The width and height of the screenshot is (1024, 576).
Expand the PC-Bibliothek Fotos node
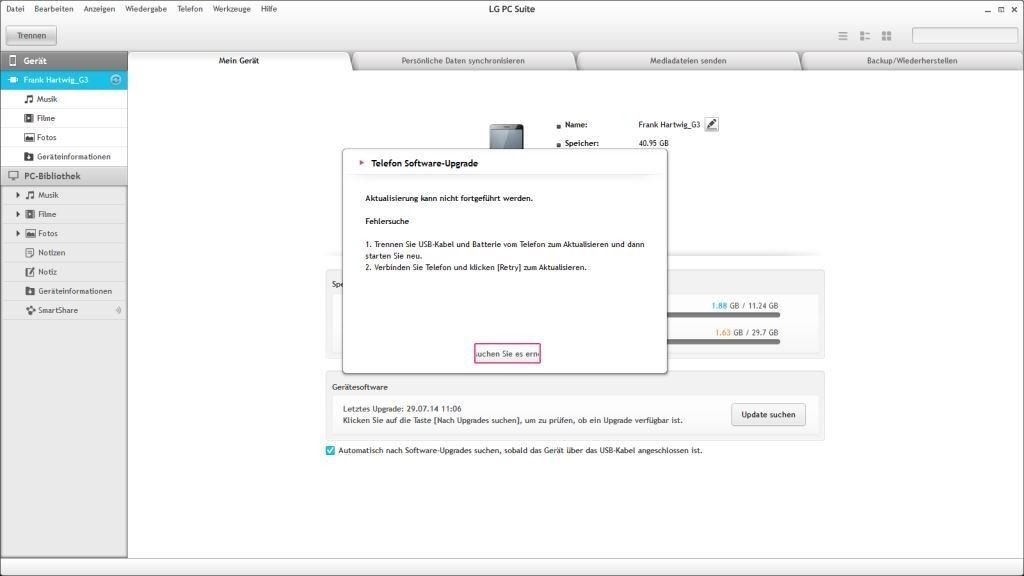(18, 233)
